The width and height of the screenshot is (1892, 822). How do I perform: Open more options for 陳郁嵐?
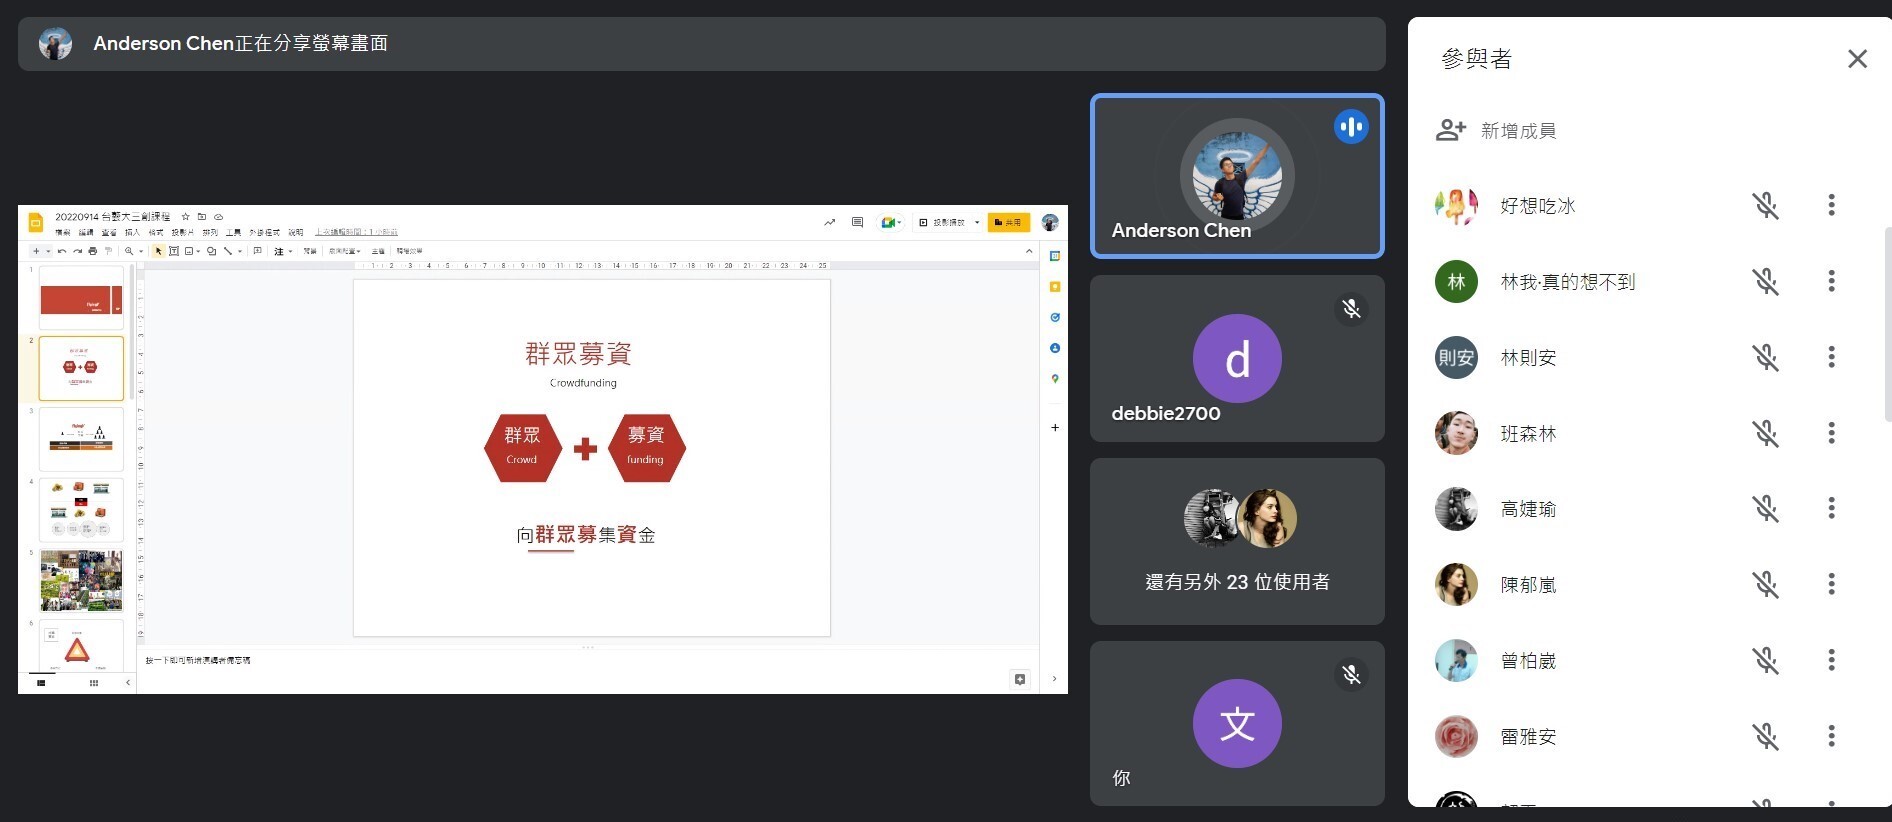click(1831, 584)
